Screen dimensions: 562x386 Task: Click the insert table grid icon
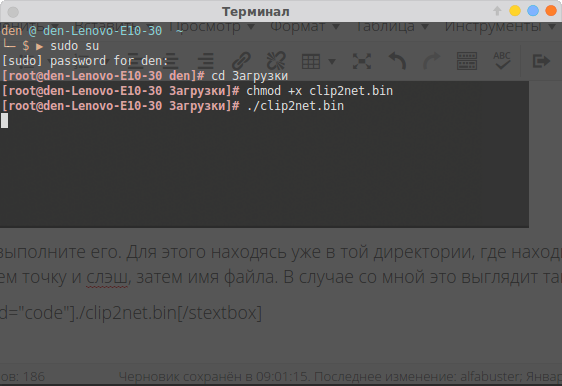tap(311, 61)
